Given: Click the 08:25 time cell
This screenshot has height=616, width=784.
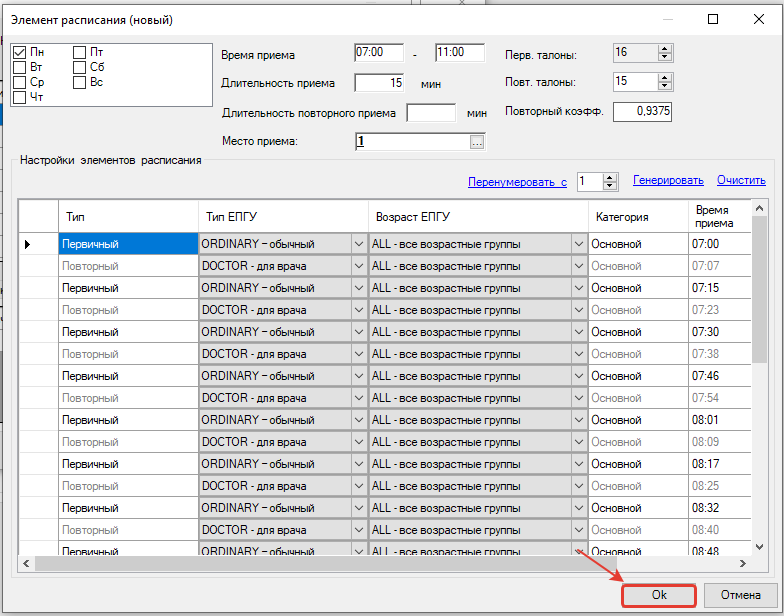Looking at the screenshot, I should click(720, 486).
